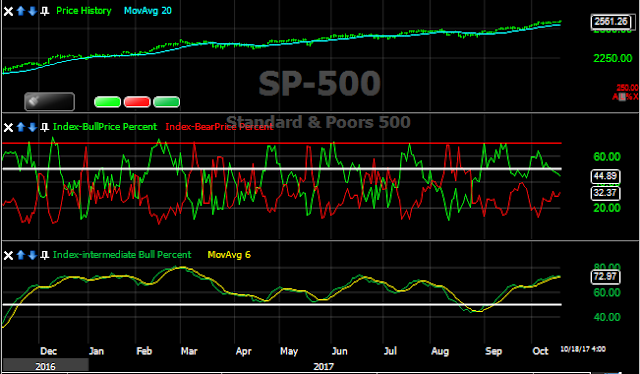Screen dimensions: 640x374
Task: Select the MovAvg 6 legend label
Action: (x=229, y=255)
